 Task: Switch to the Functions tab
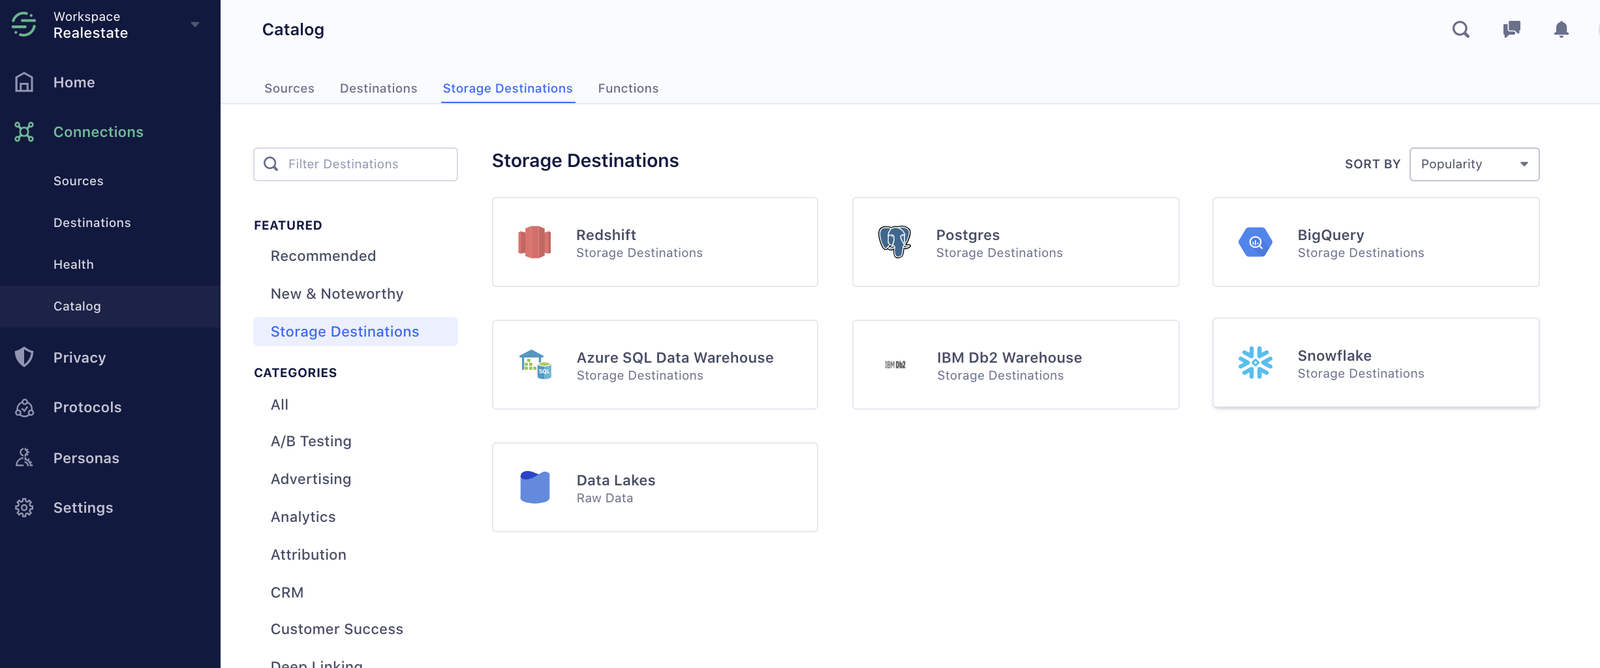point(628,88)
